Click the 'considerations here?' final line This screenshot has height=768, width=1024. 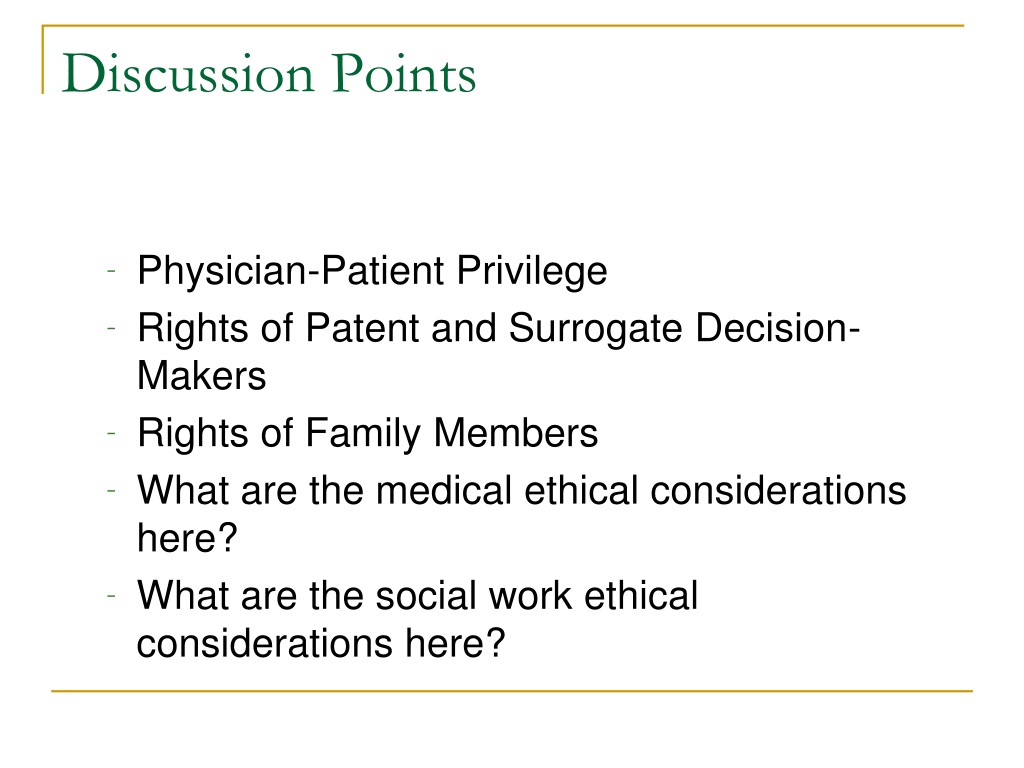point(321,643)
